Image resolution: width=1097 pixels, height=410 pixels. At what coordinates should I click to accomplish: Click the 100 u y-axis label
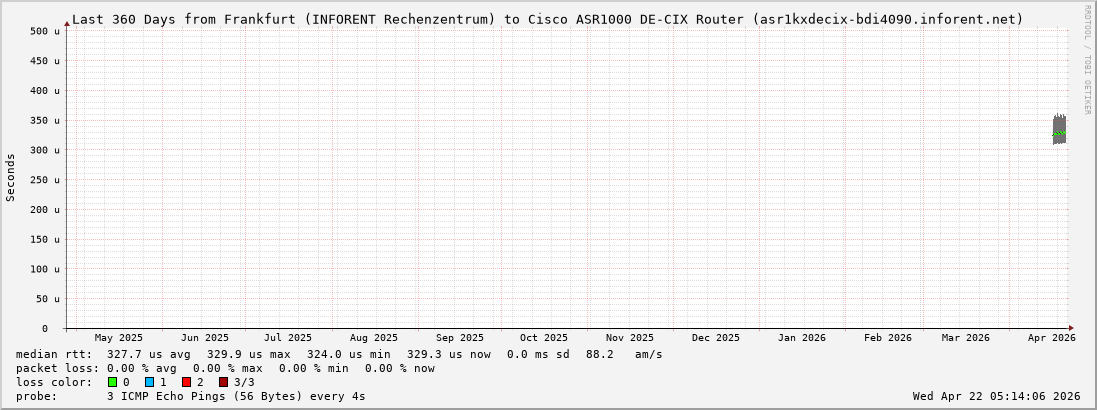pyautogui.click(x=46, y=269)
